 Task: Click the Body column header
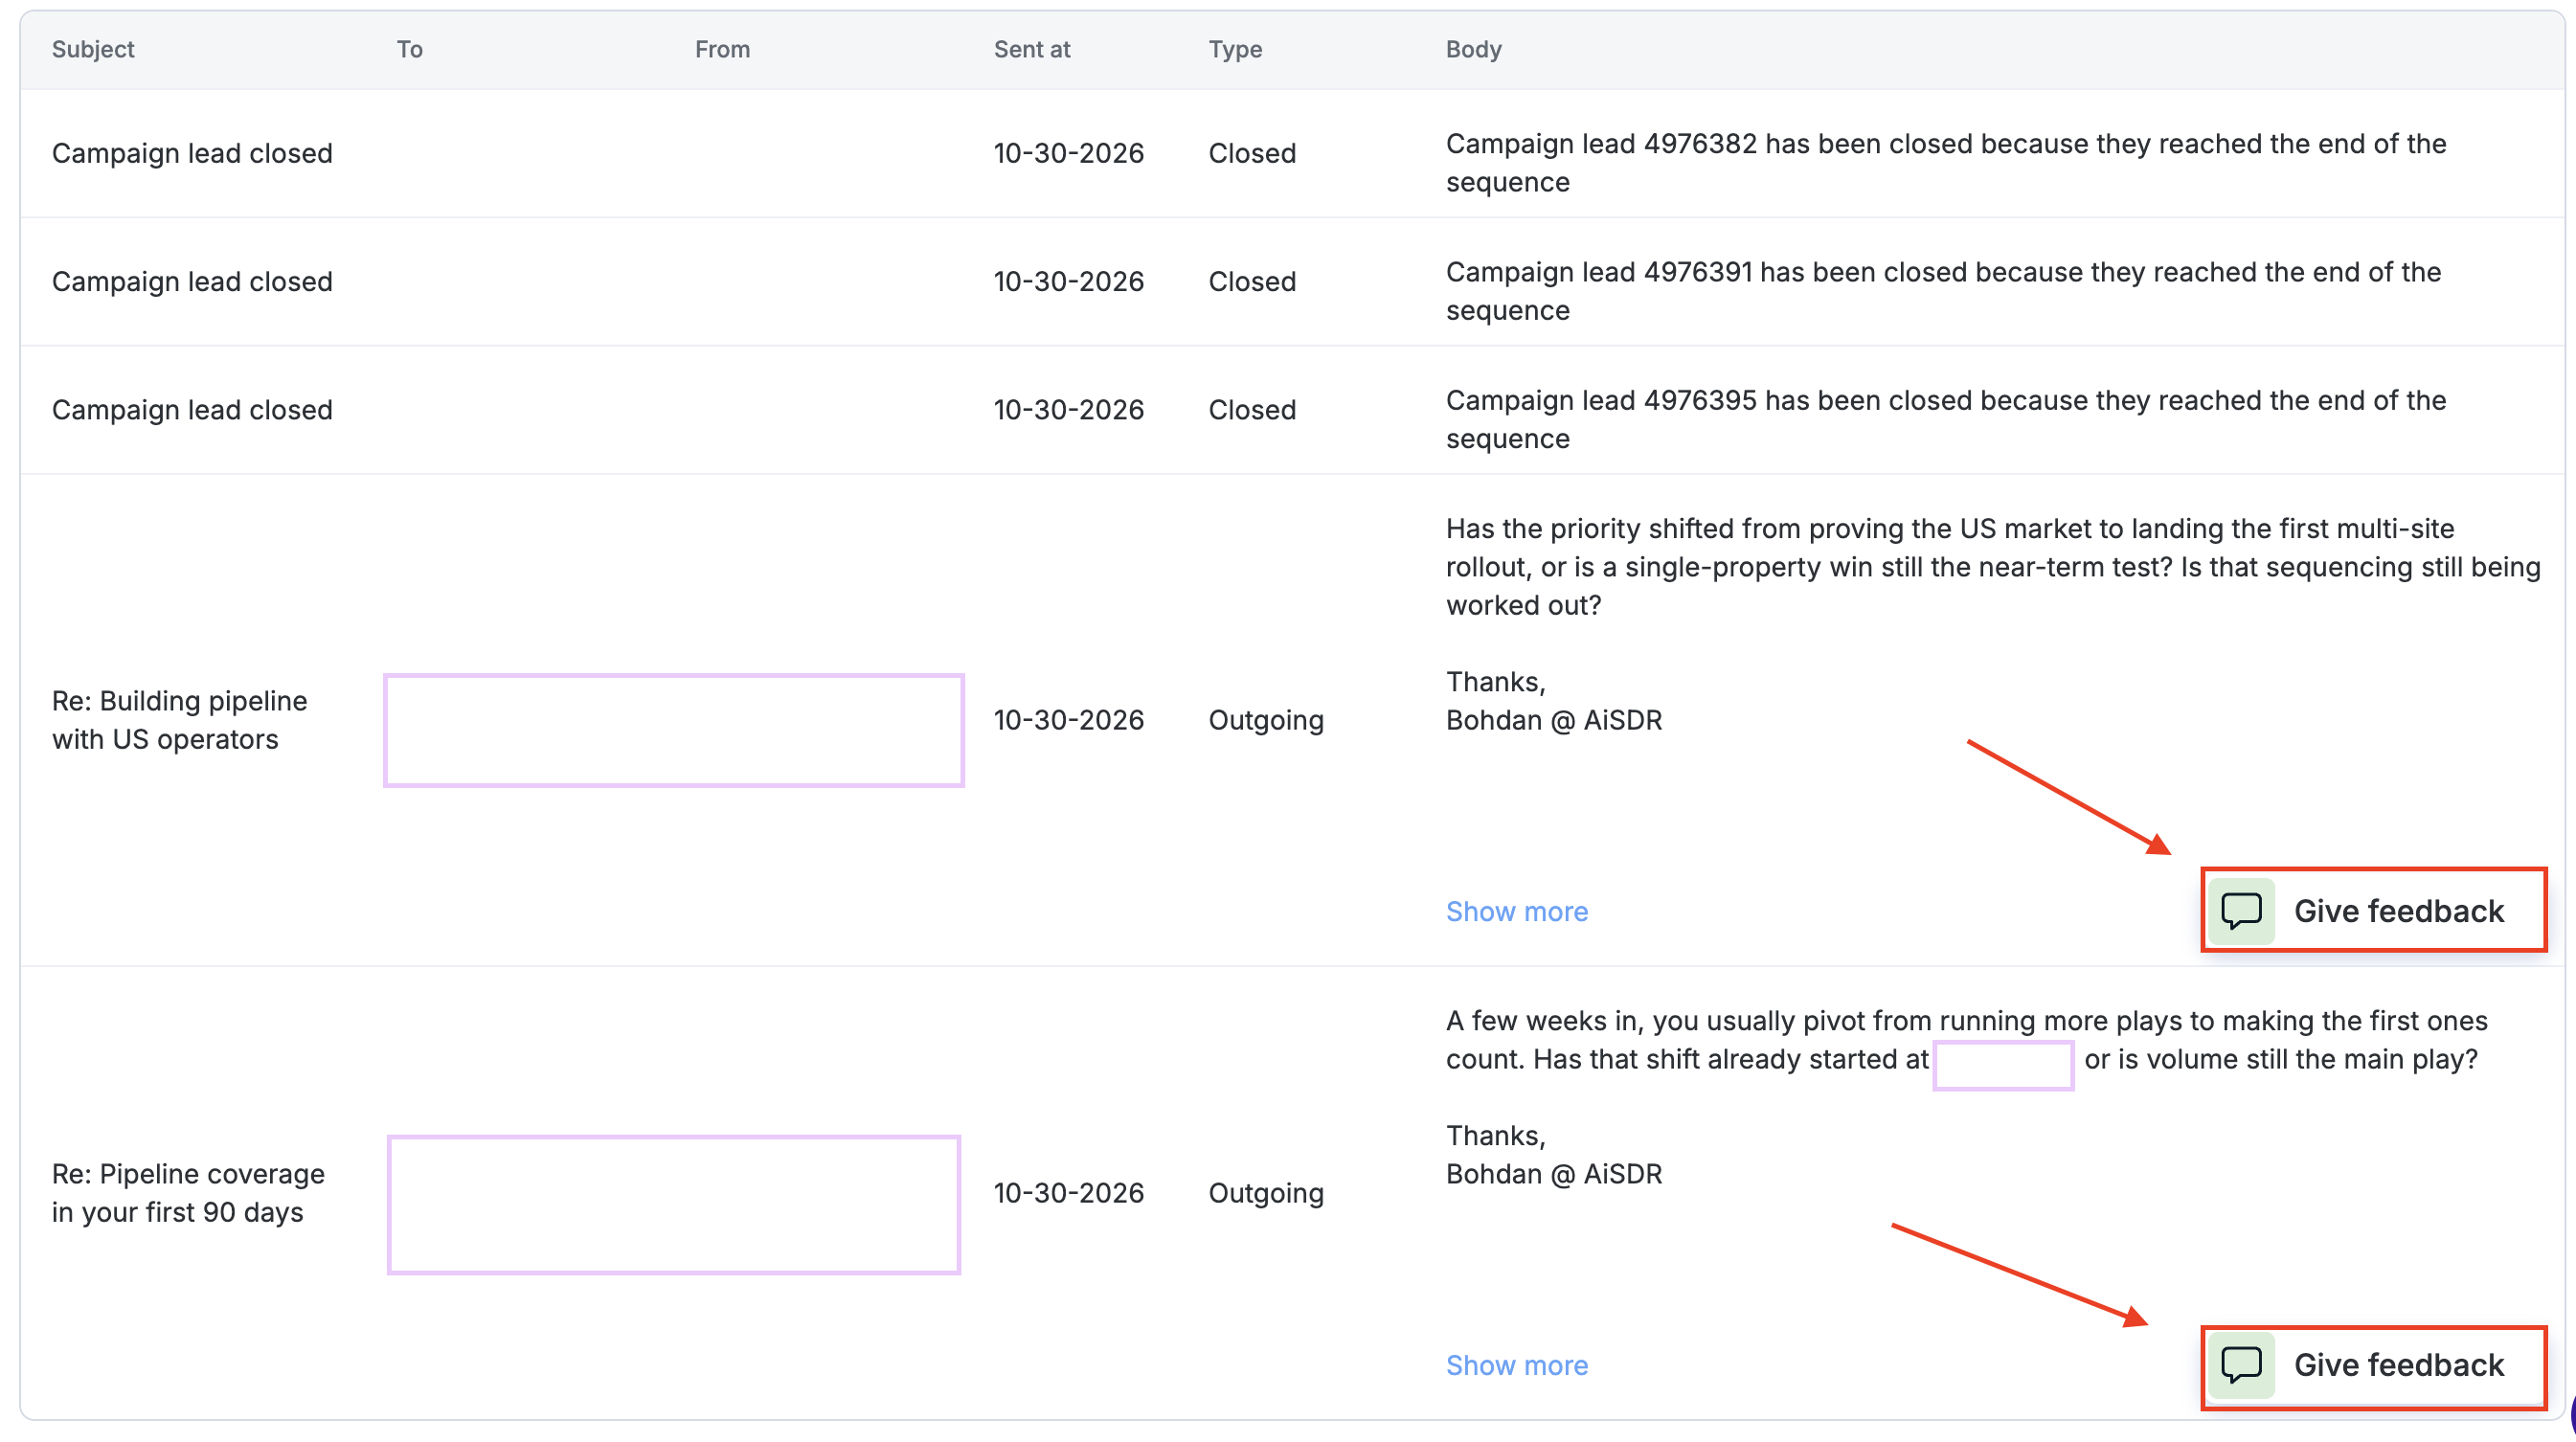1473,49
